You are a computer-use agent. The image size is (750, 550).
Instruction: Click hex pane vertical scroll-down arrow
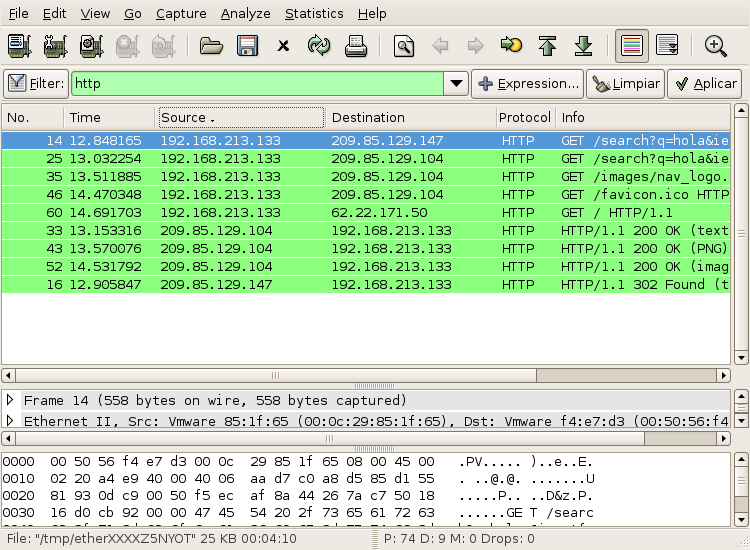tap(741, 519)
